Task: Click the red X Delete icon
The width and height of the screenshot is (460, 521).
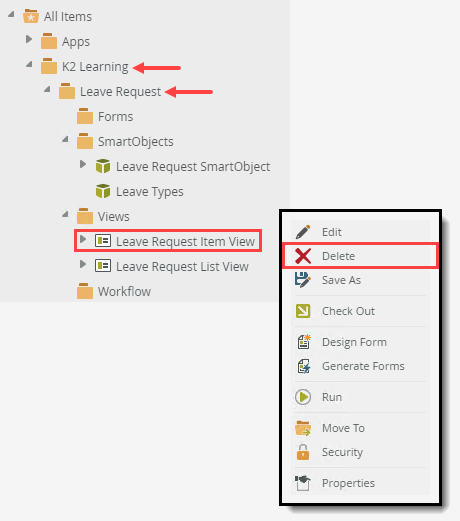Action: click(x=303, y=256)
